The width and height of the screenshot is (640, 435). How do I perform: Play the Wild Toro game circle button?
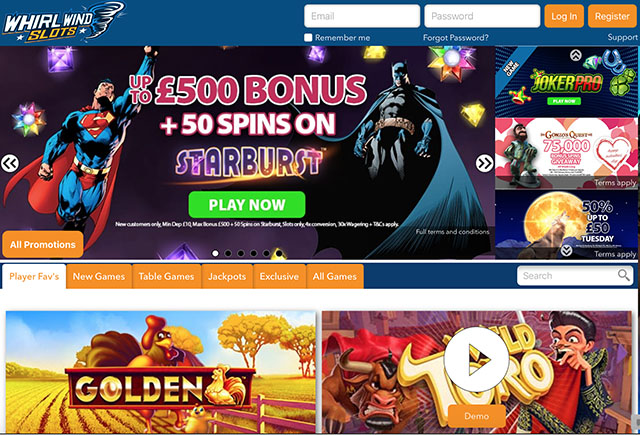click(476, 359)
